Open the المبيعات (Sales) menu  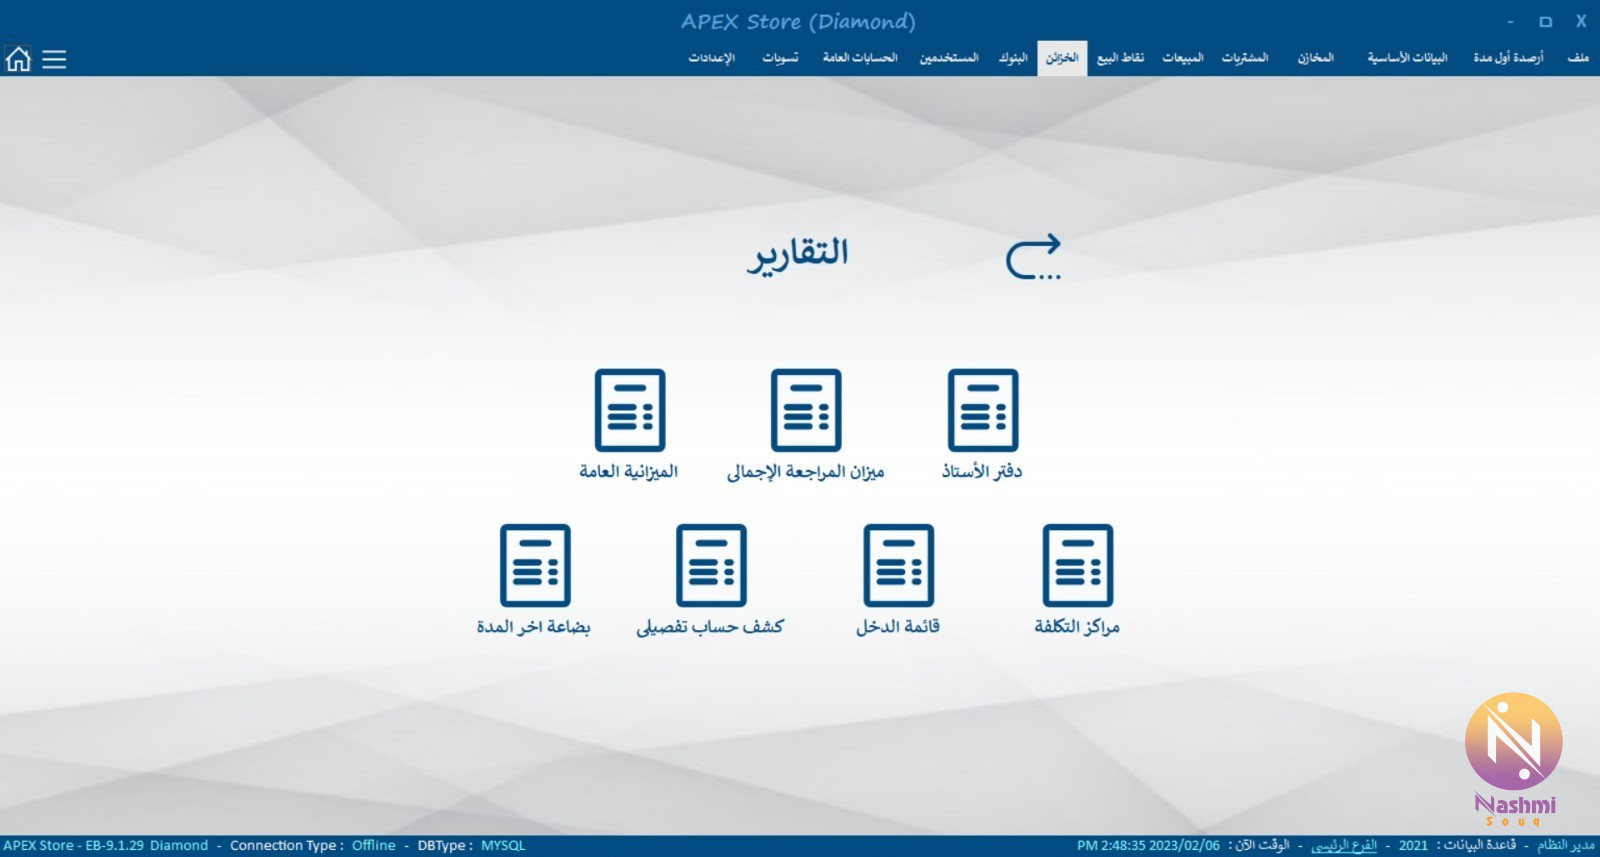pyautogui.click(x=1182, y=58)
